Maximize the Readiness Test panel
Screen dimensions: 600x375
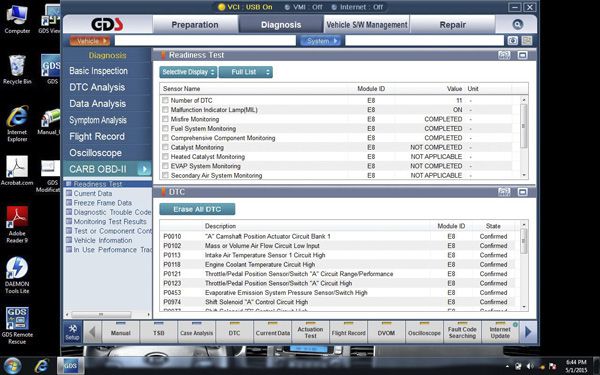point(522,55)
